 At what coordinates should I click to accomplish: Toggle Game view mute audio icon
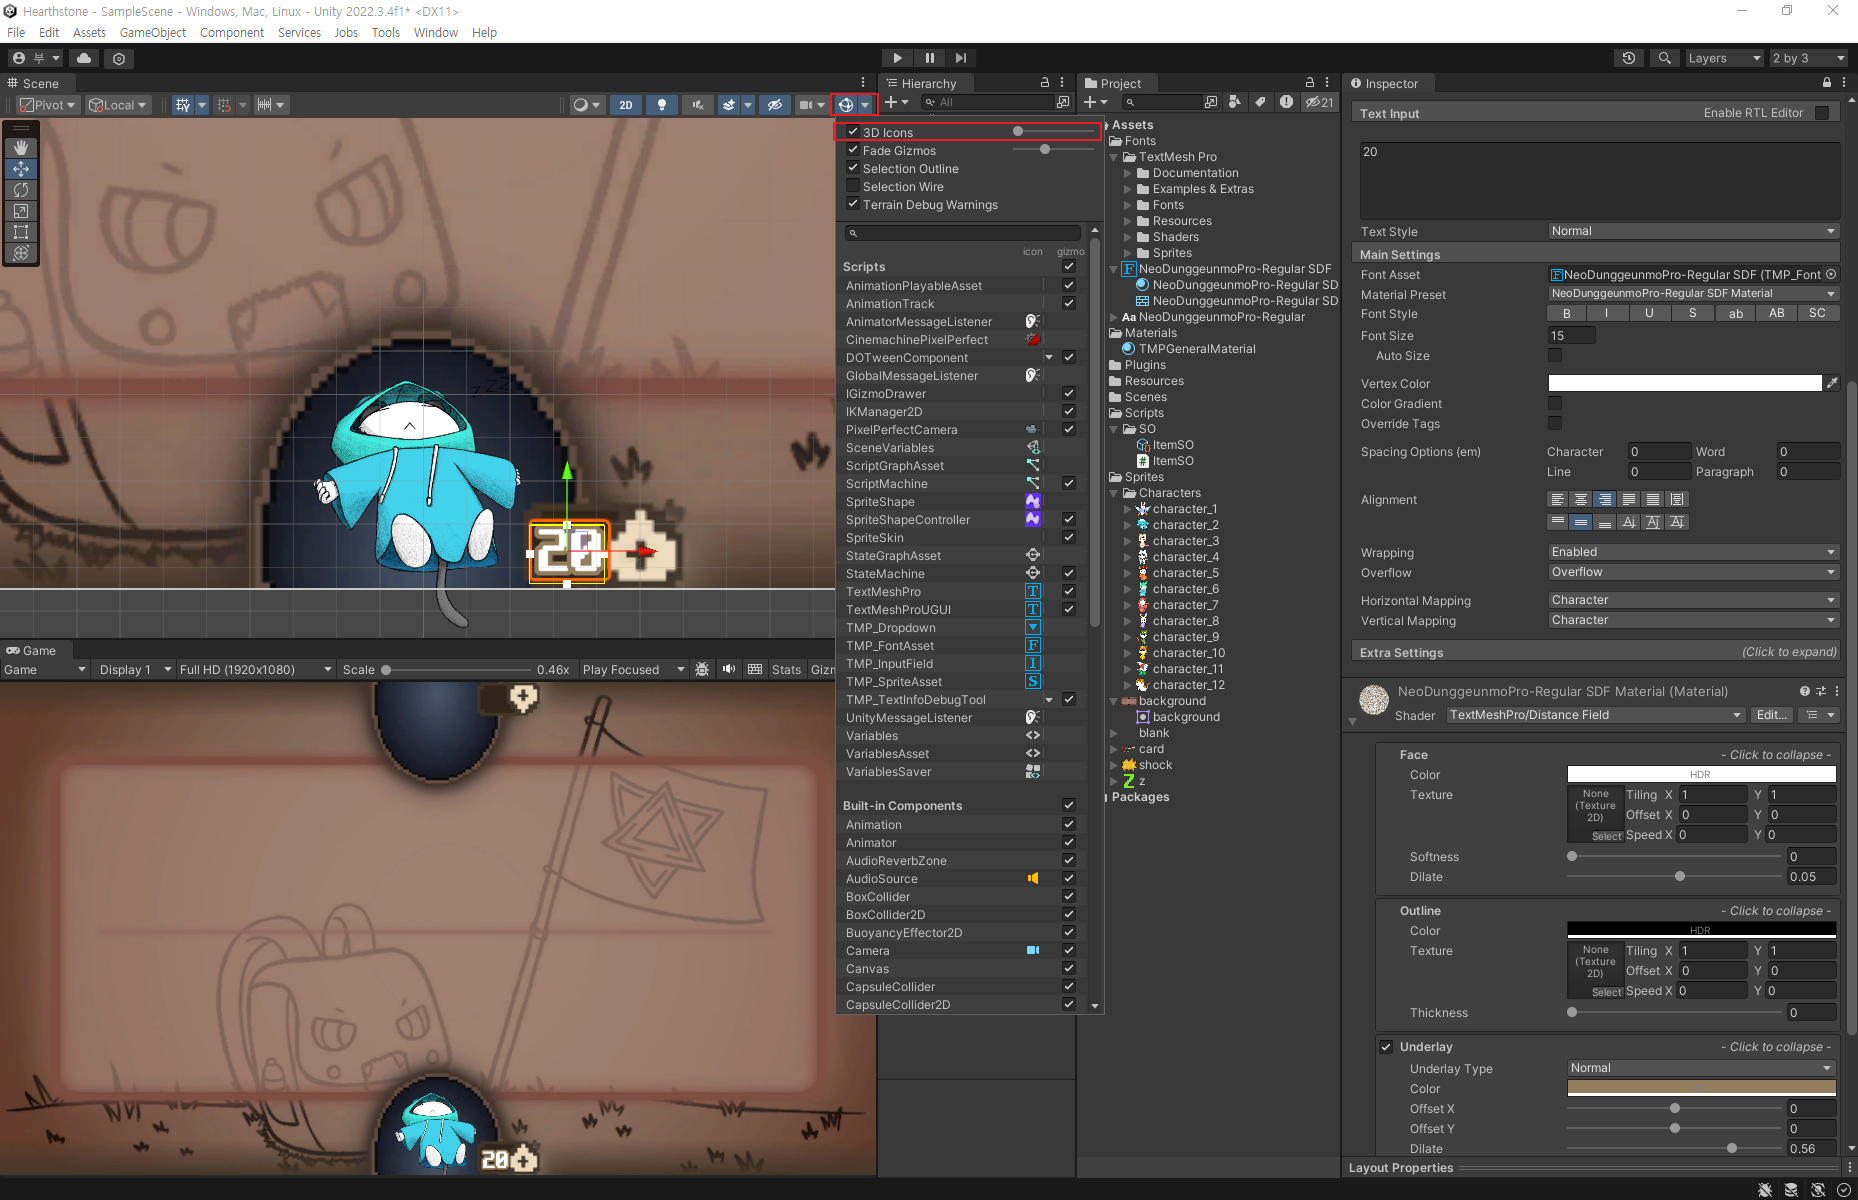coord(729,670)
